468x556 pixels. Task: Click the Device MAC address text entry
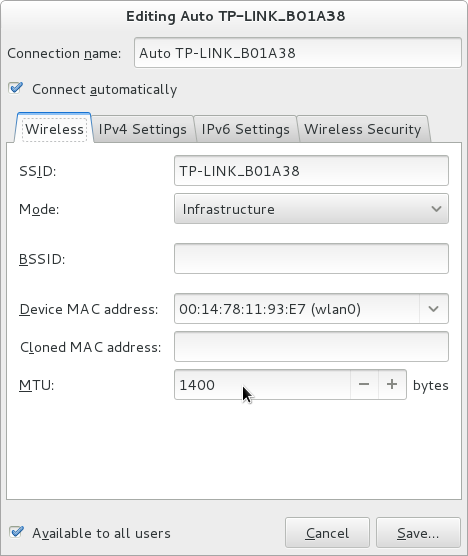pyautogui.click(x=297, y=308)
